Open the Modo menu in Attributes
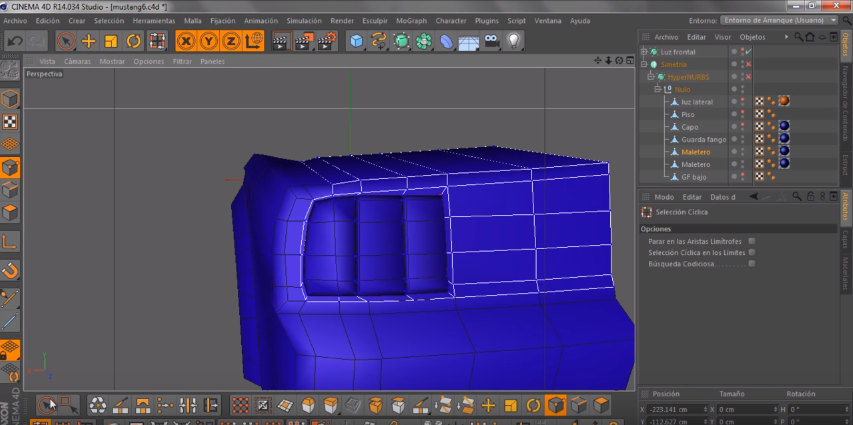This screenshot has width=853, height=425. (x=664, y=197)
